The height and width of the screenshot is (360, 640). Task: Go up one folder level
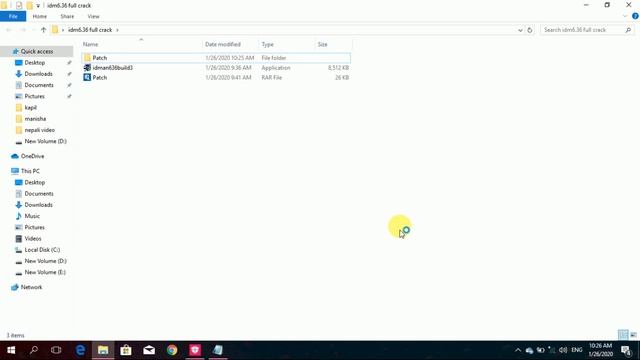(x=43, y=30)
